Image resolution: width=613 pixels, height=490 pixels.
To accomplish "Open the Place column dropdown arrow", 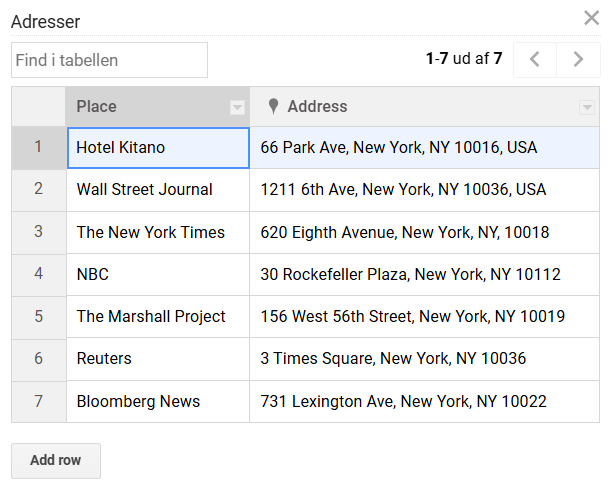I will click(x=237, y=108).
